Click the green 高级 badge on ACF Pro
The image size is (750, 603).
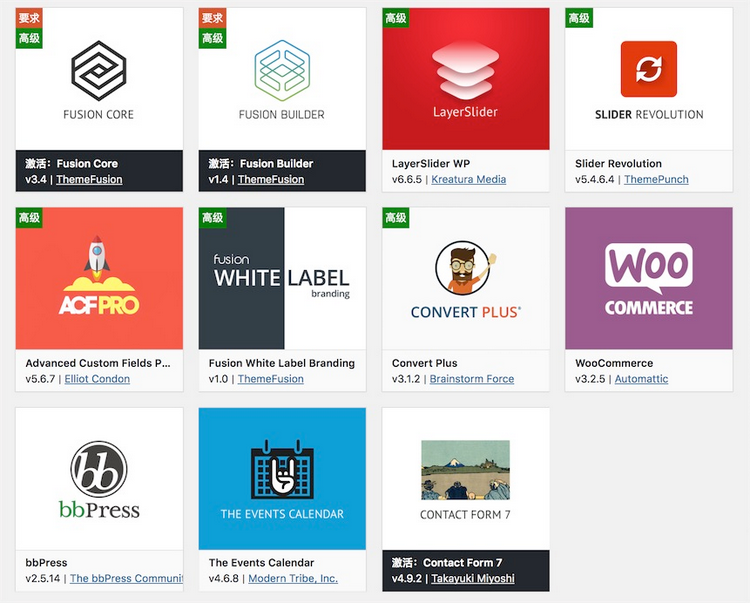coord(29,218)
